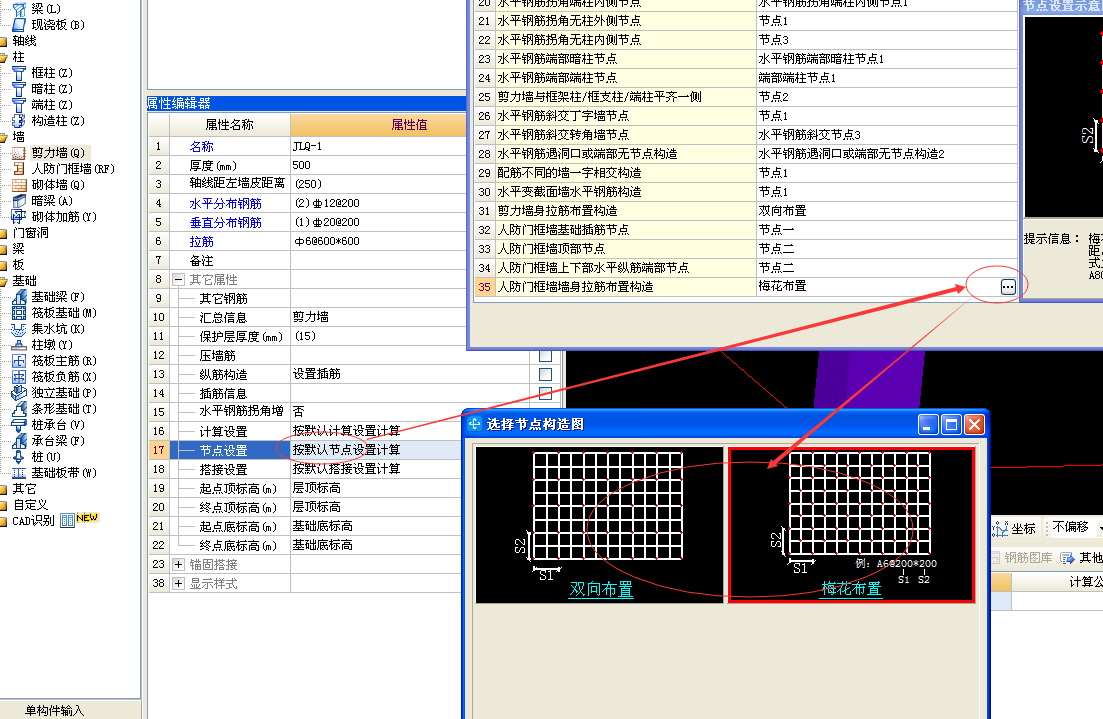This screenshot has height=719, width=1103.
Task: Select the 剪力墙(Q) wall icon
Action: (19, 153)
